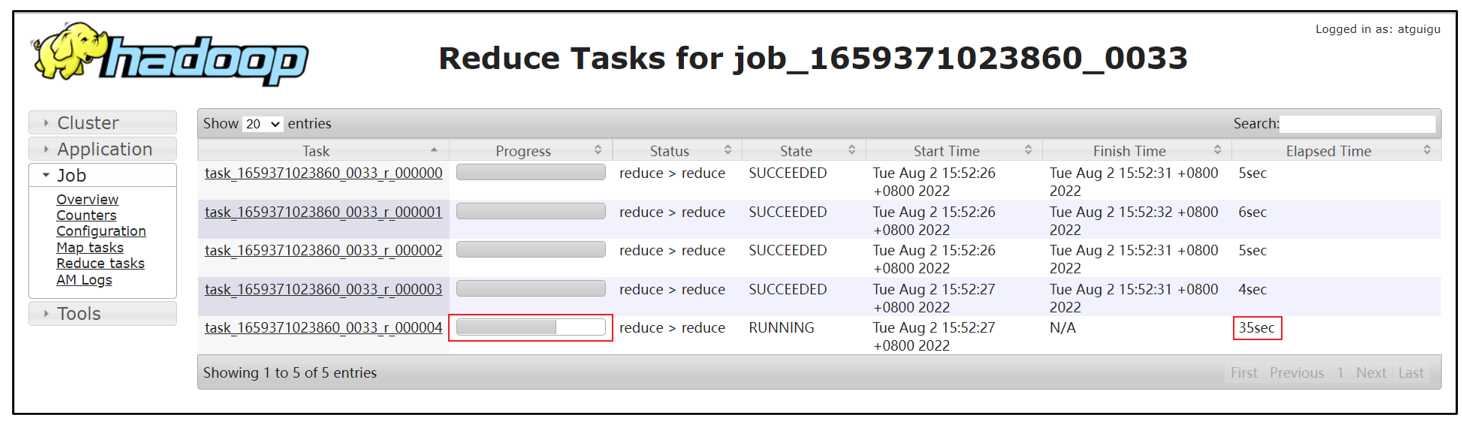Image resolution: width=1462 pixels, height=422 pixels.
Task: Sort by Finish Time sort icon
Action: pos(1217,150)
